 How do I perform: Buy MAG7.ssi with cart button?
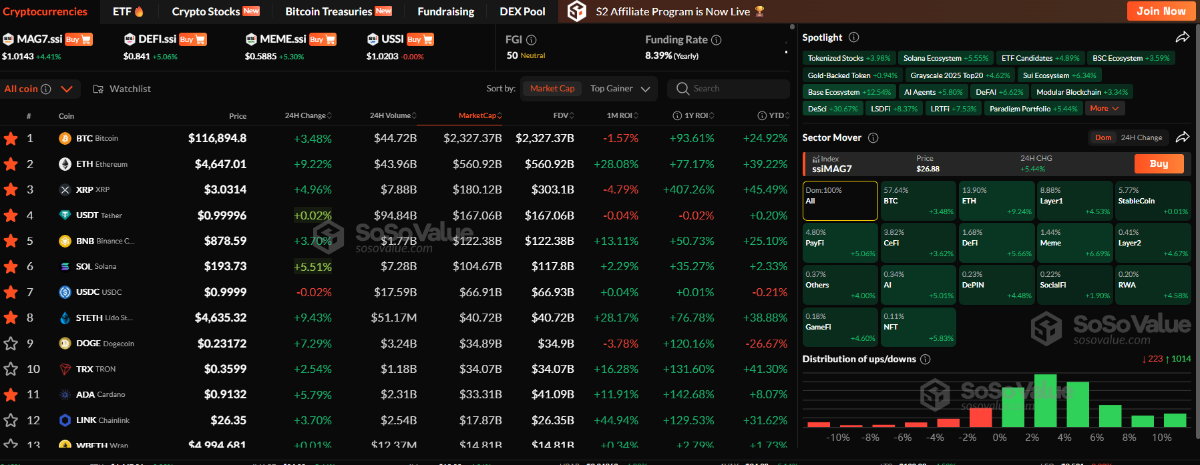tap(78, 38)
